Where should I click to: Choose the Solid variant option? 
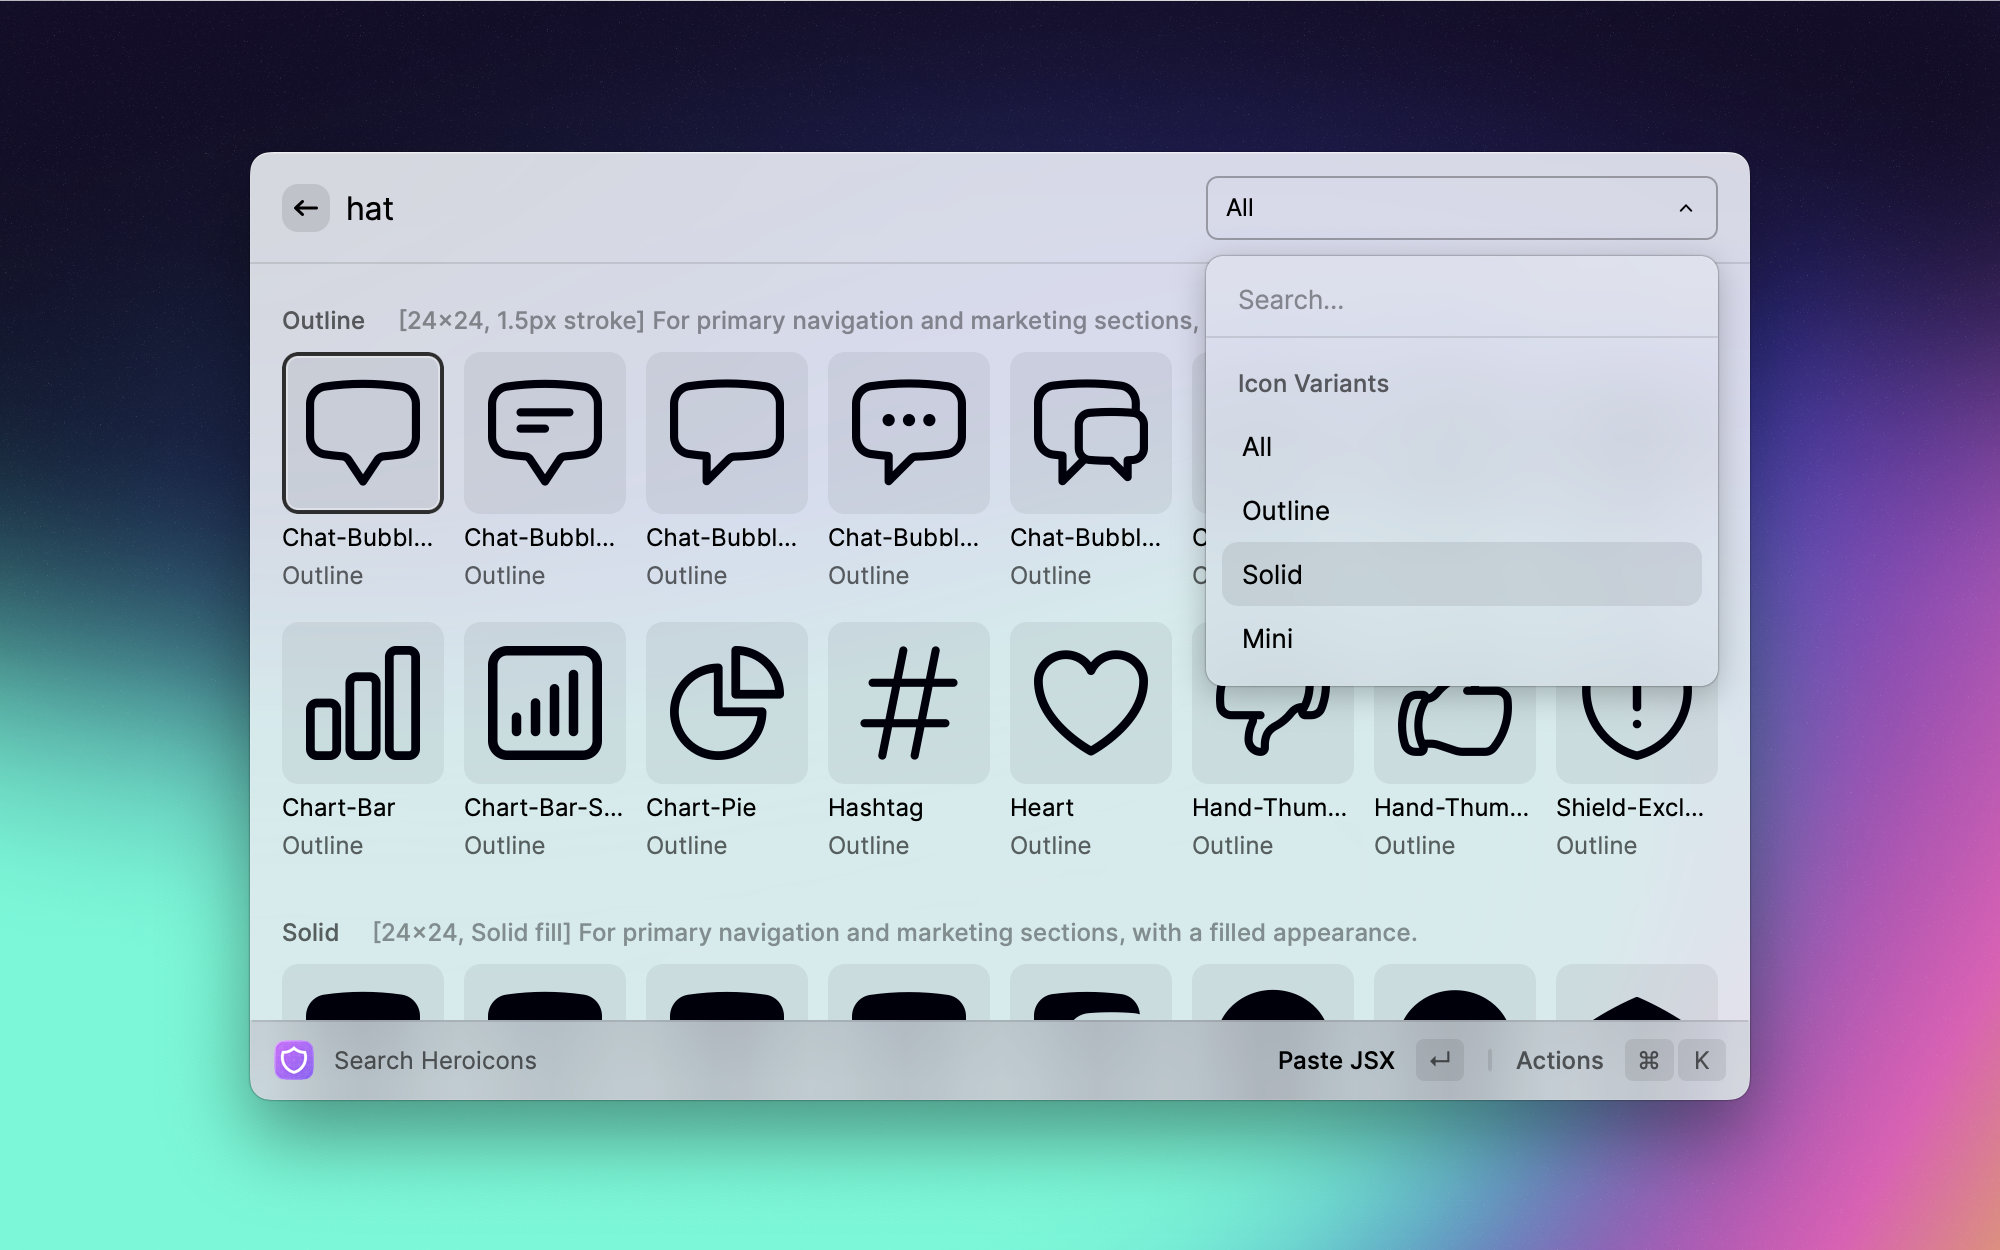(x=1462, y=574)
